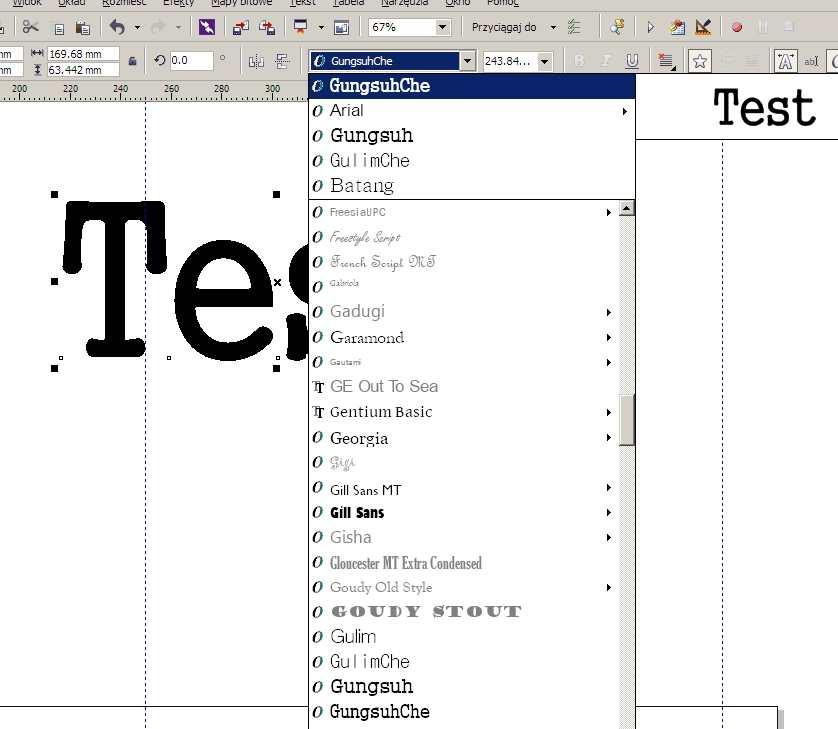
Task: Choose Garamond in the font list
Action: [367, 338]
